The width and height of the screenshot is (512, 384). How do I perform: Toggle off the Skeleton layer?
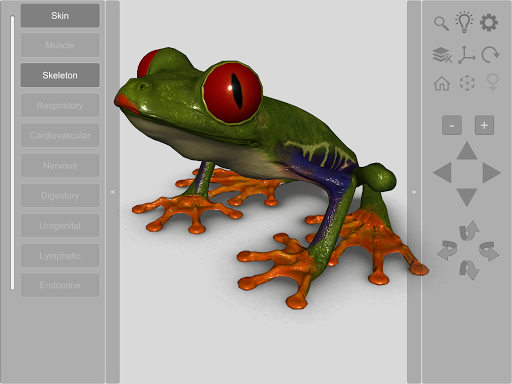pyautogui.click(x=60, y=75)
